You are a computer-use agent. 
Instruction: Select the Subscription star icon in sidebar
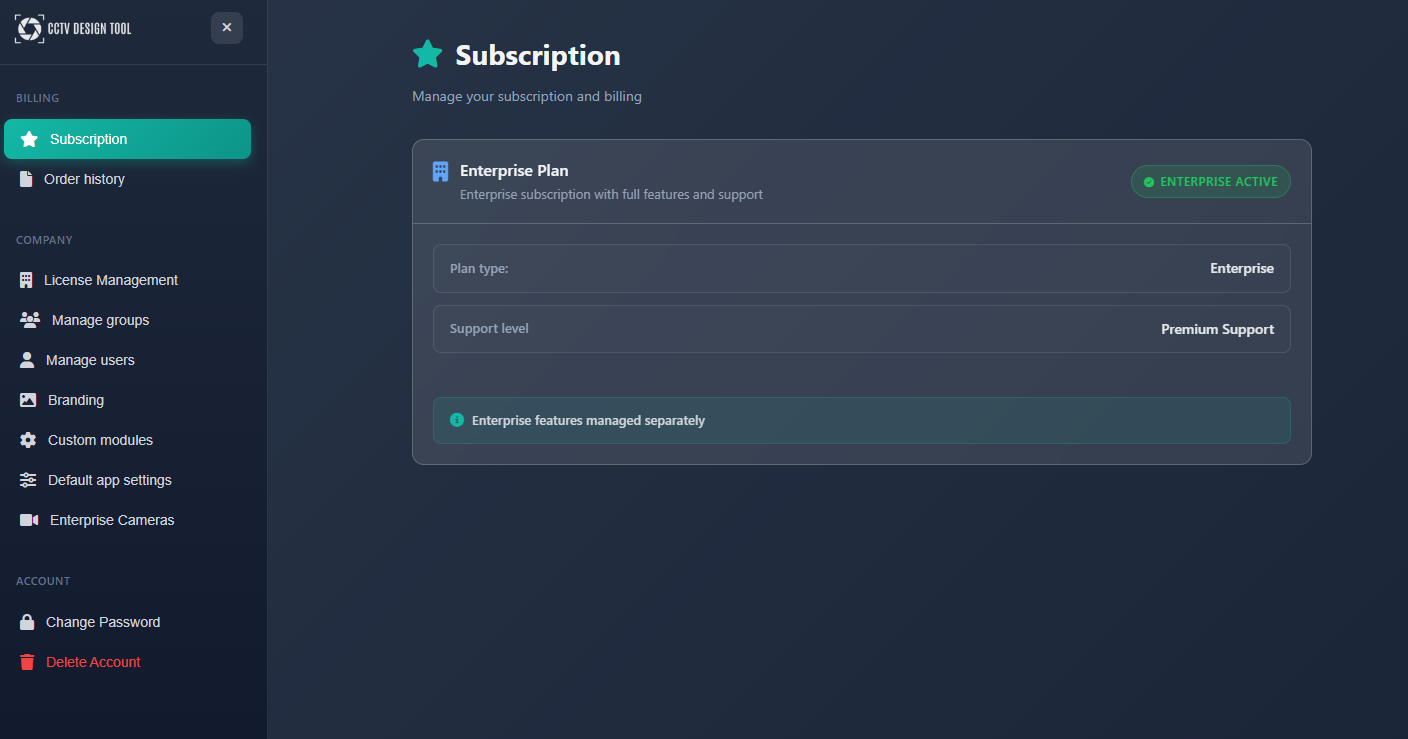pos(27,139)
